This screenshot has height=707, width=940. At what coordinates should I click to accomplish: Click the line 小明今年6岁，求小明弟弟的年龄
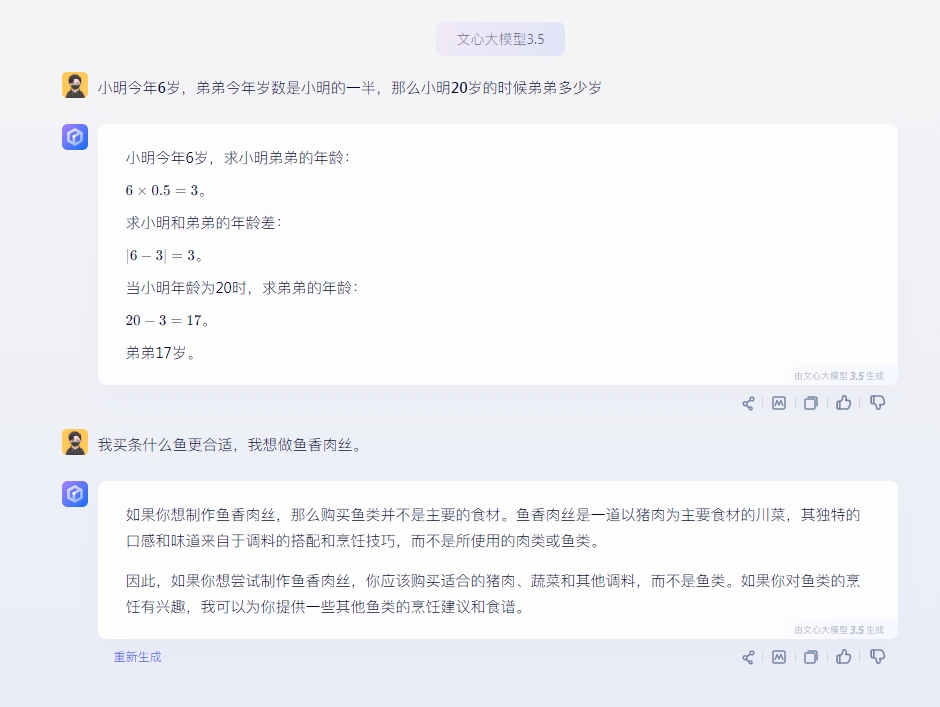click(237, 158)
